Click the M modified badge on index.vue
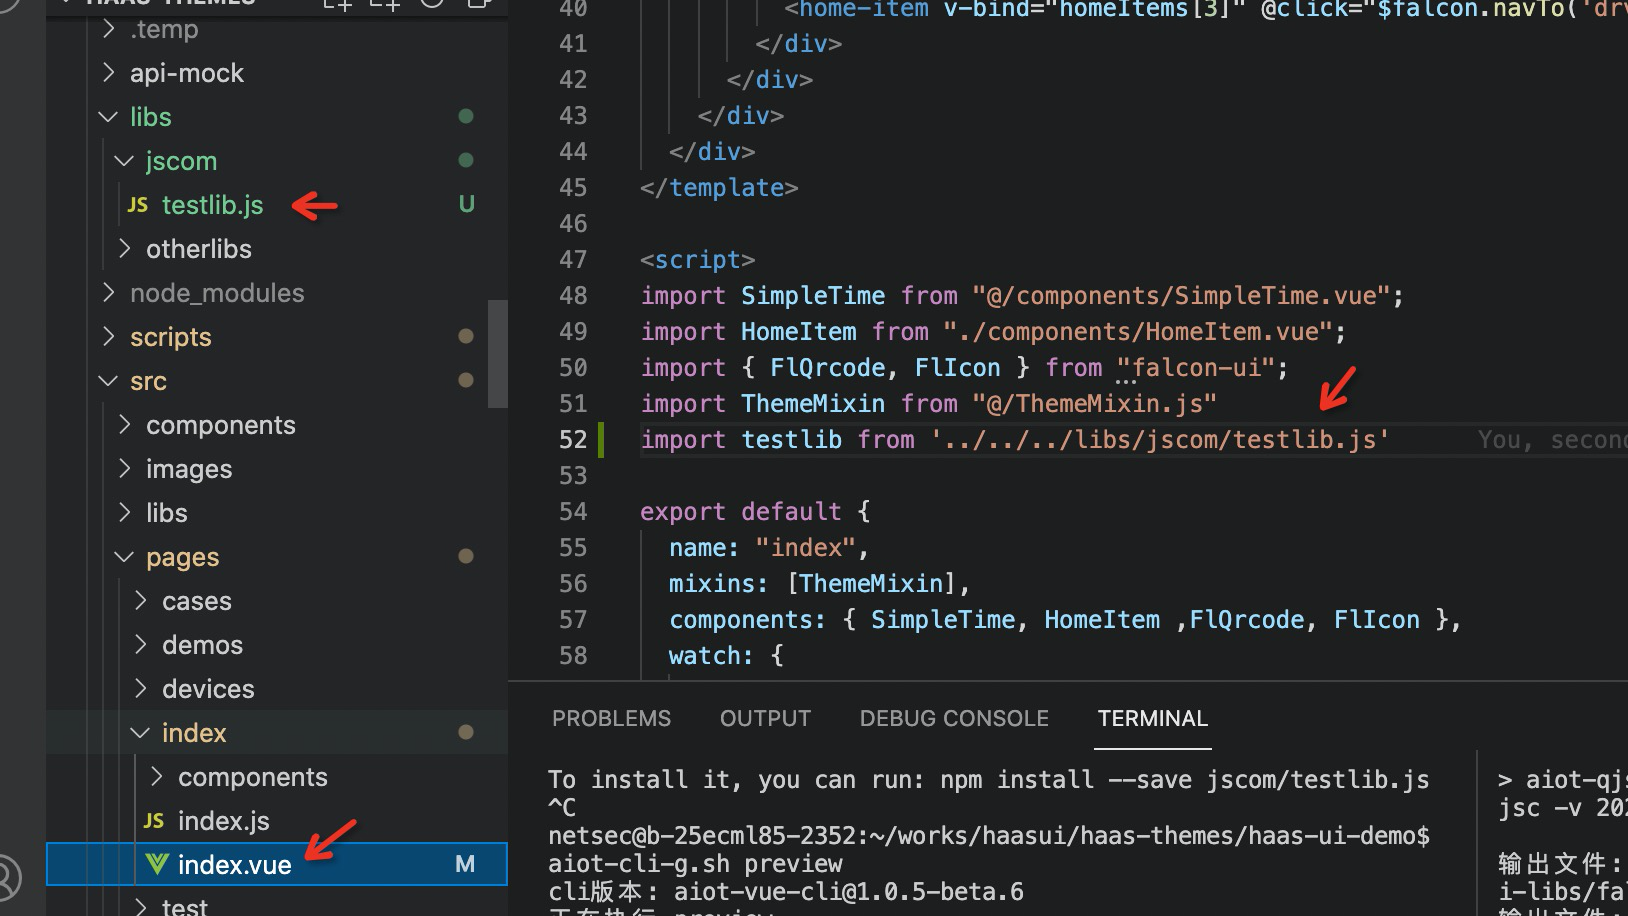The height and width of the screenshot is (916, 1628). (465, 864)
